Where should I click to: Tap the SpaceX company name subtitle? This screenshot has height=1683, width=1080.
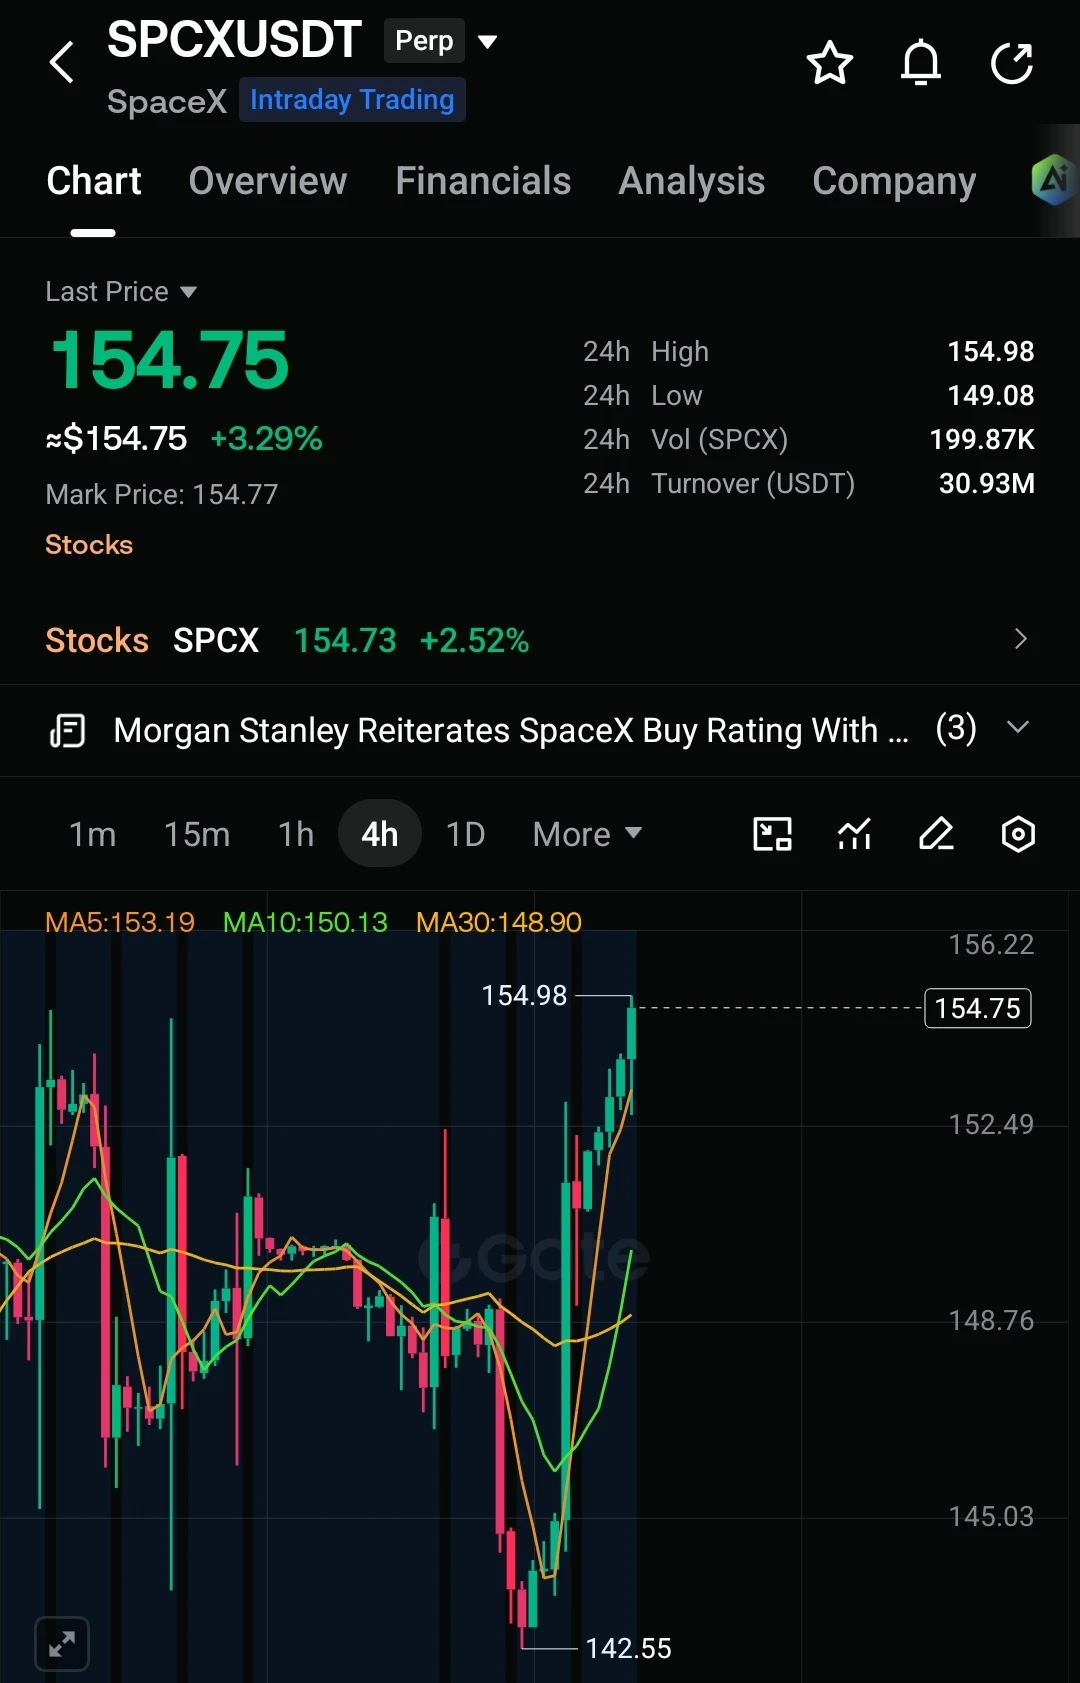167,102
